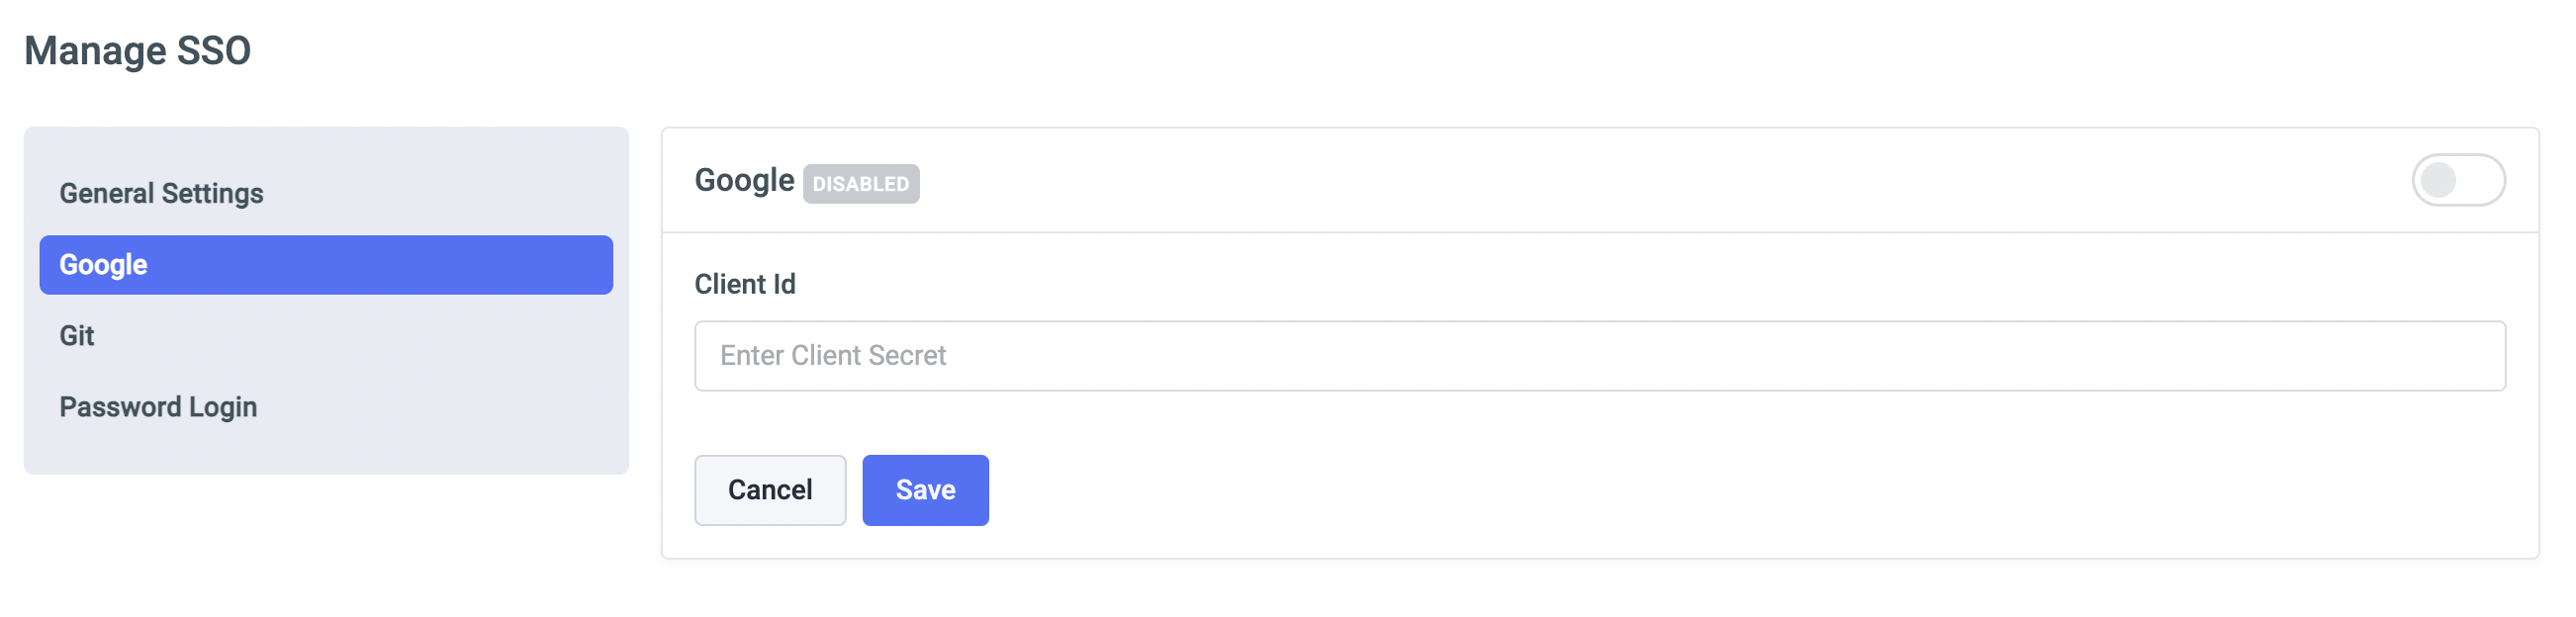Discard changes using Cancel

click(x=770, y=490)
